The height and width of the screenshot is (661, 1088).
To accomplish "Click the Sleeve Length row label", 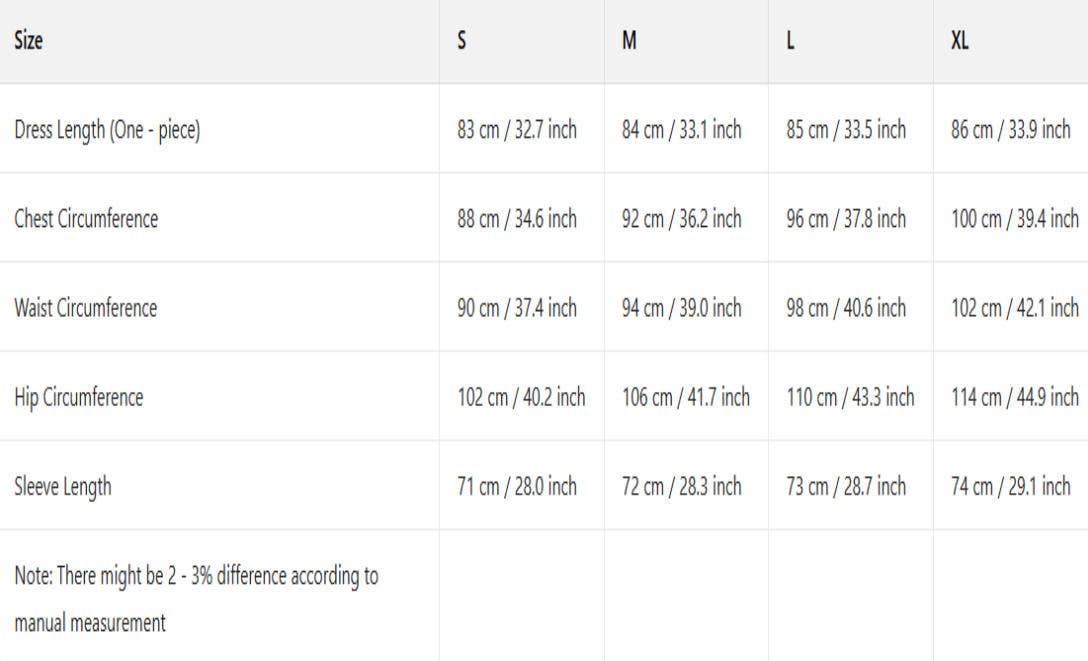I will pos(62,487).
